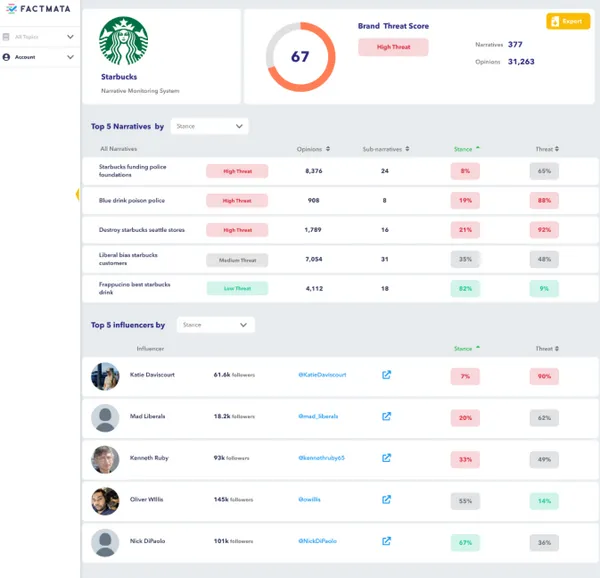This screenshot has height=578, width=600.
Task: Open Oliver Willis external profile link icon
Action: (x=386, y=500)
